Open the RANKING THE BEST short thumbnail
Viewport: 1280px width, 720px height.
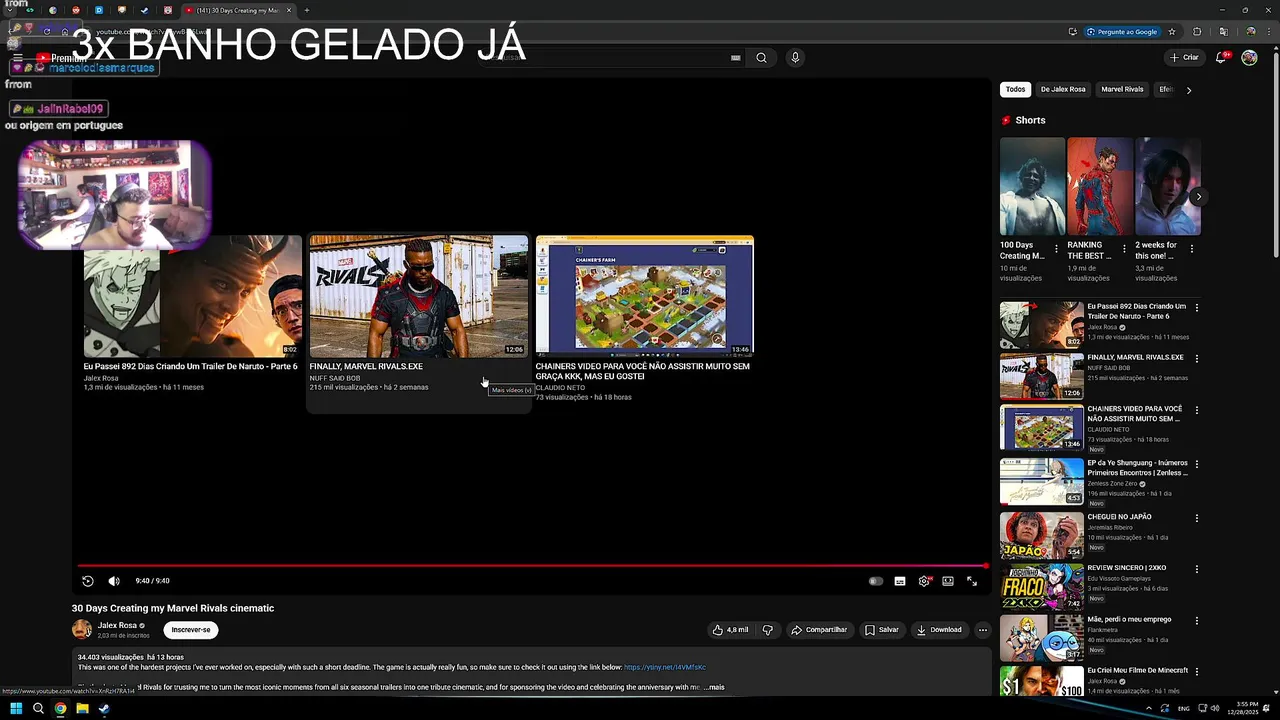pyautogui.click(x=1100, y=186)
